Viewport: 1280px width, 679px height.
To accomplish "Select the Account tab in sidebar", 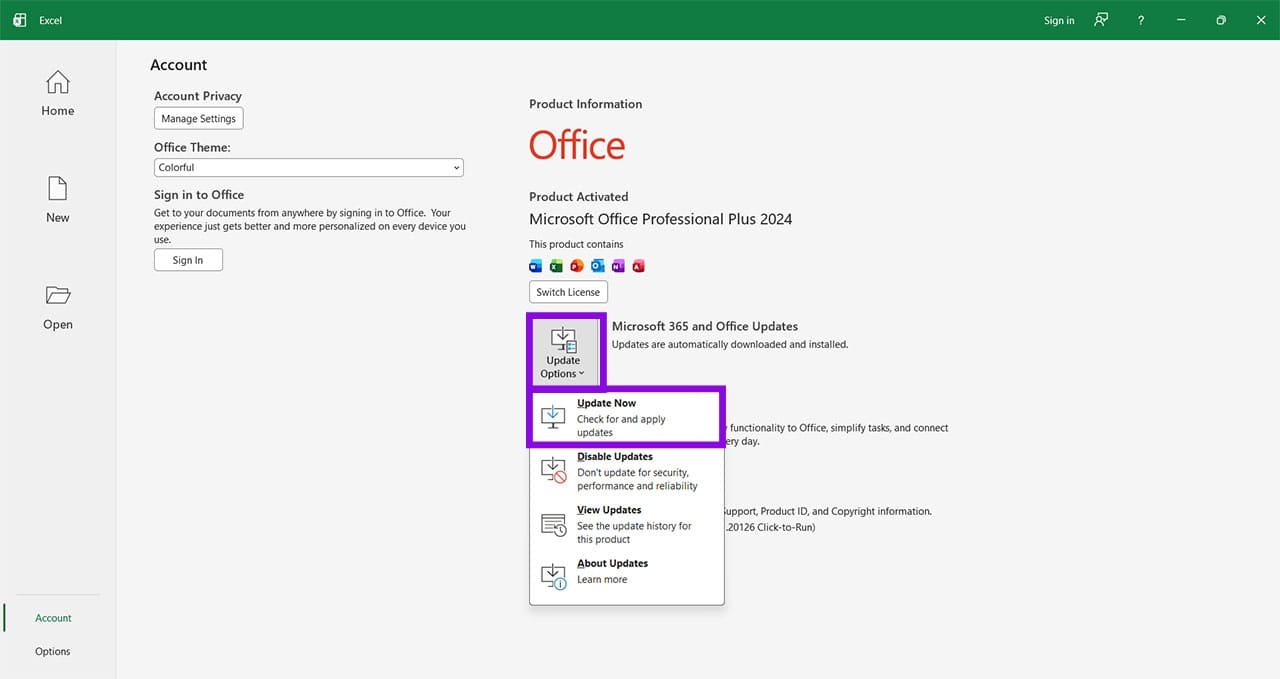I will (x=54, y=618).
